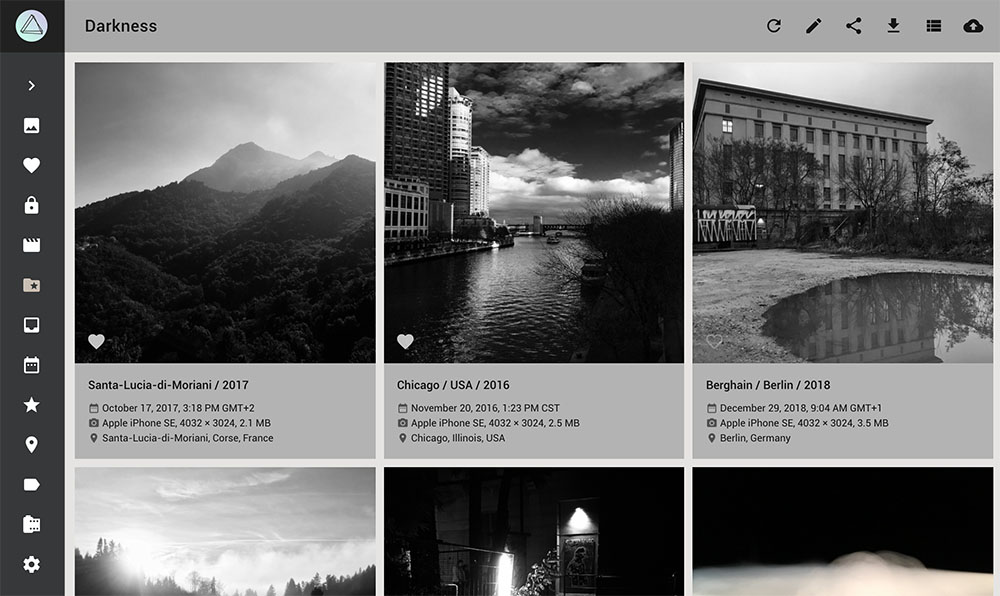Click camera info with 2.1 MB

coord(186,423)
